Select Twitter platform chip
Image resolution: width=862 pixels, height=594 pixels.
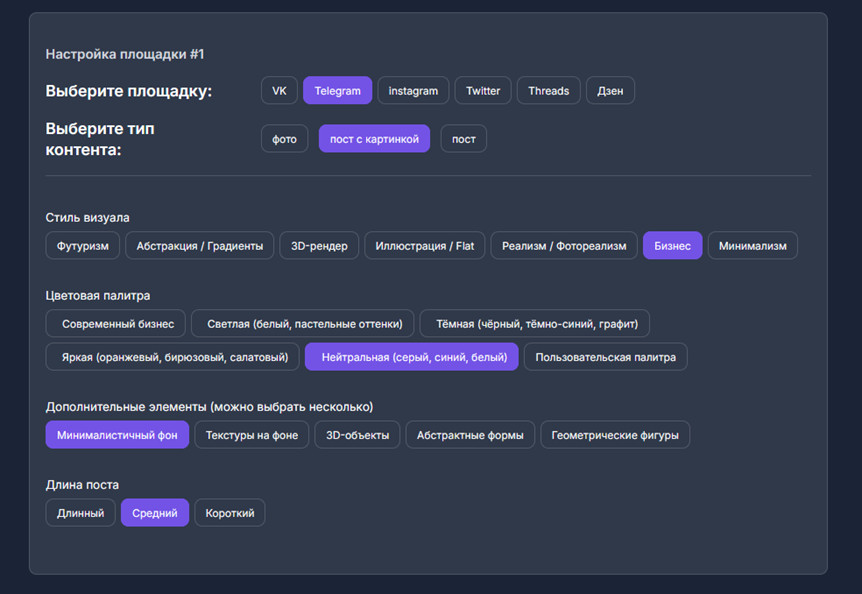coord(483,91)
